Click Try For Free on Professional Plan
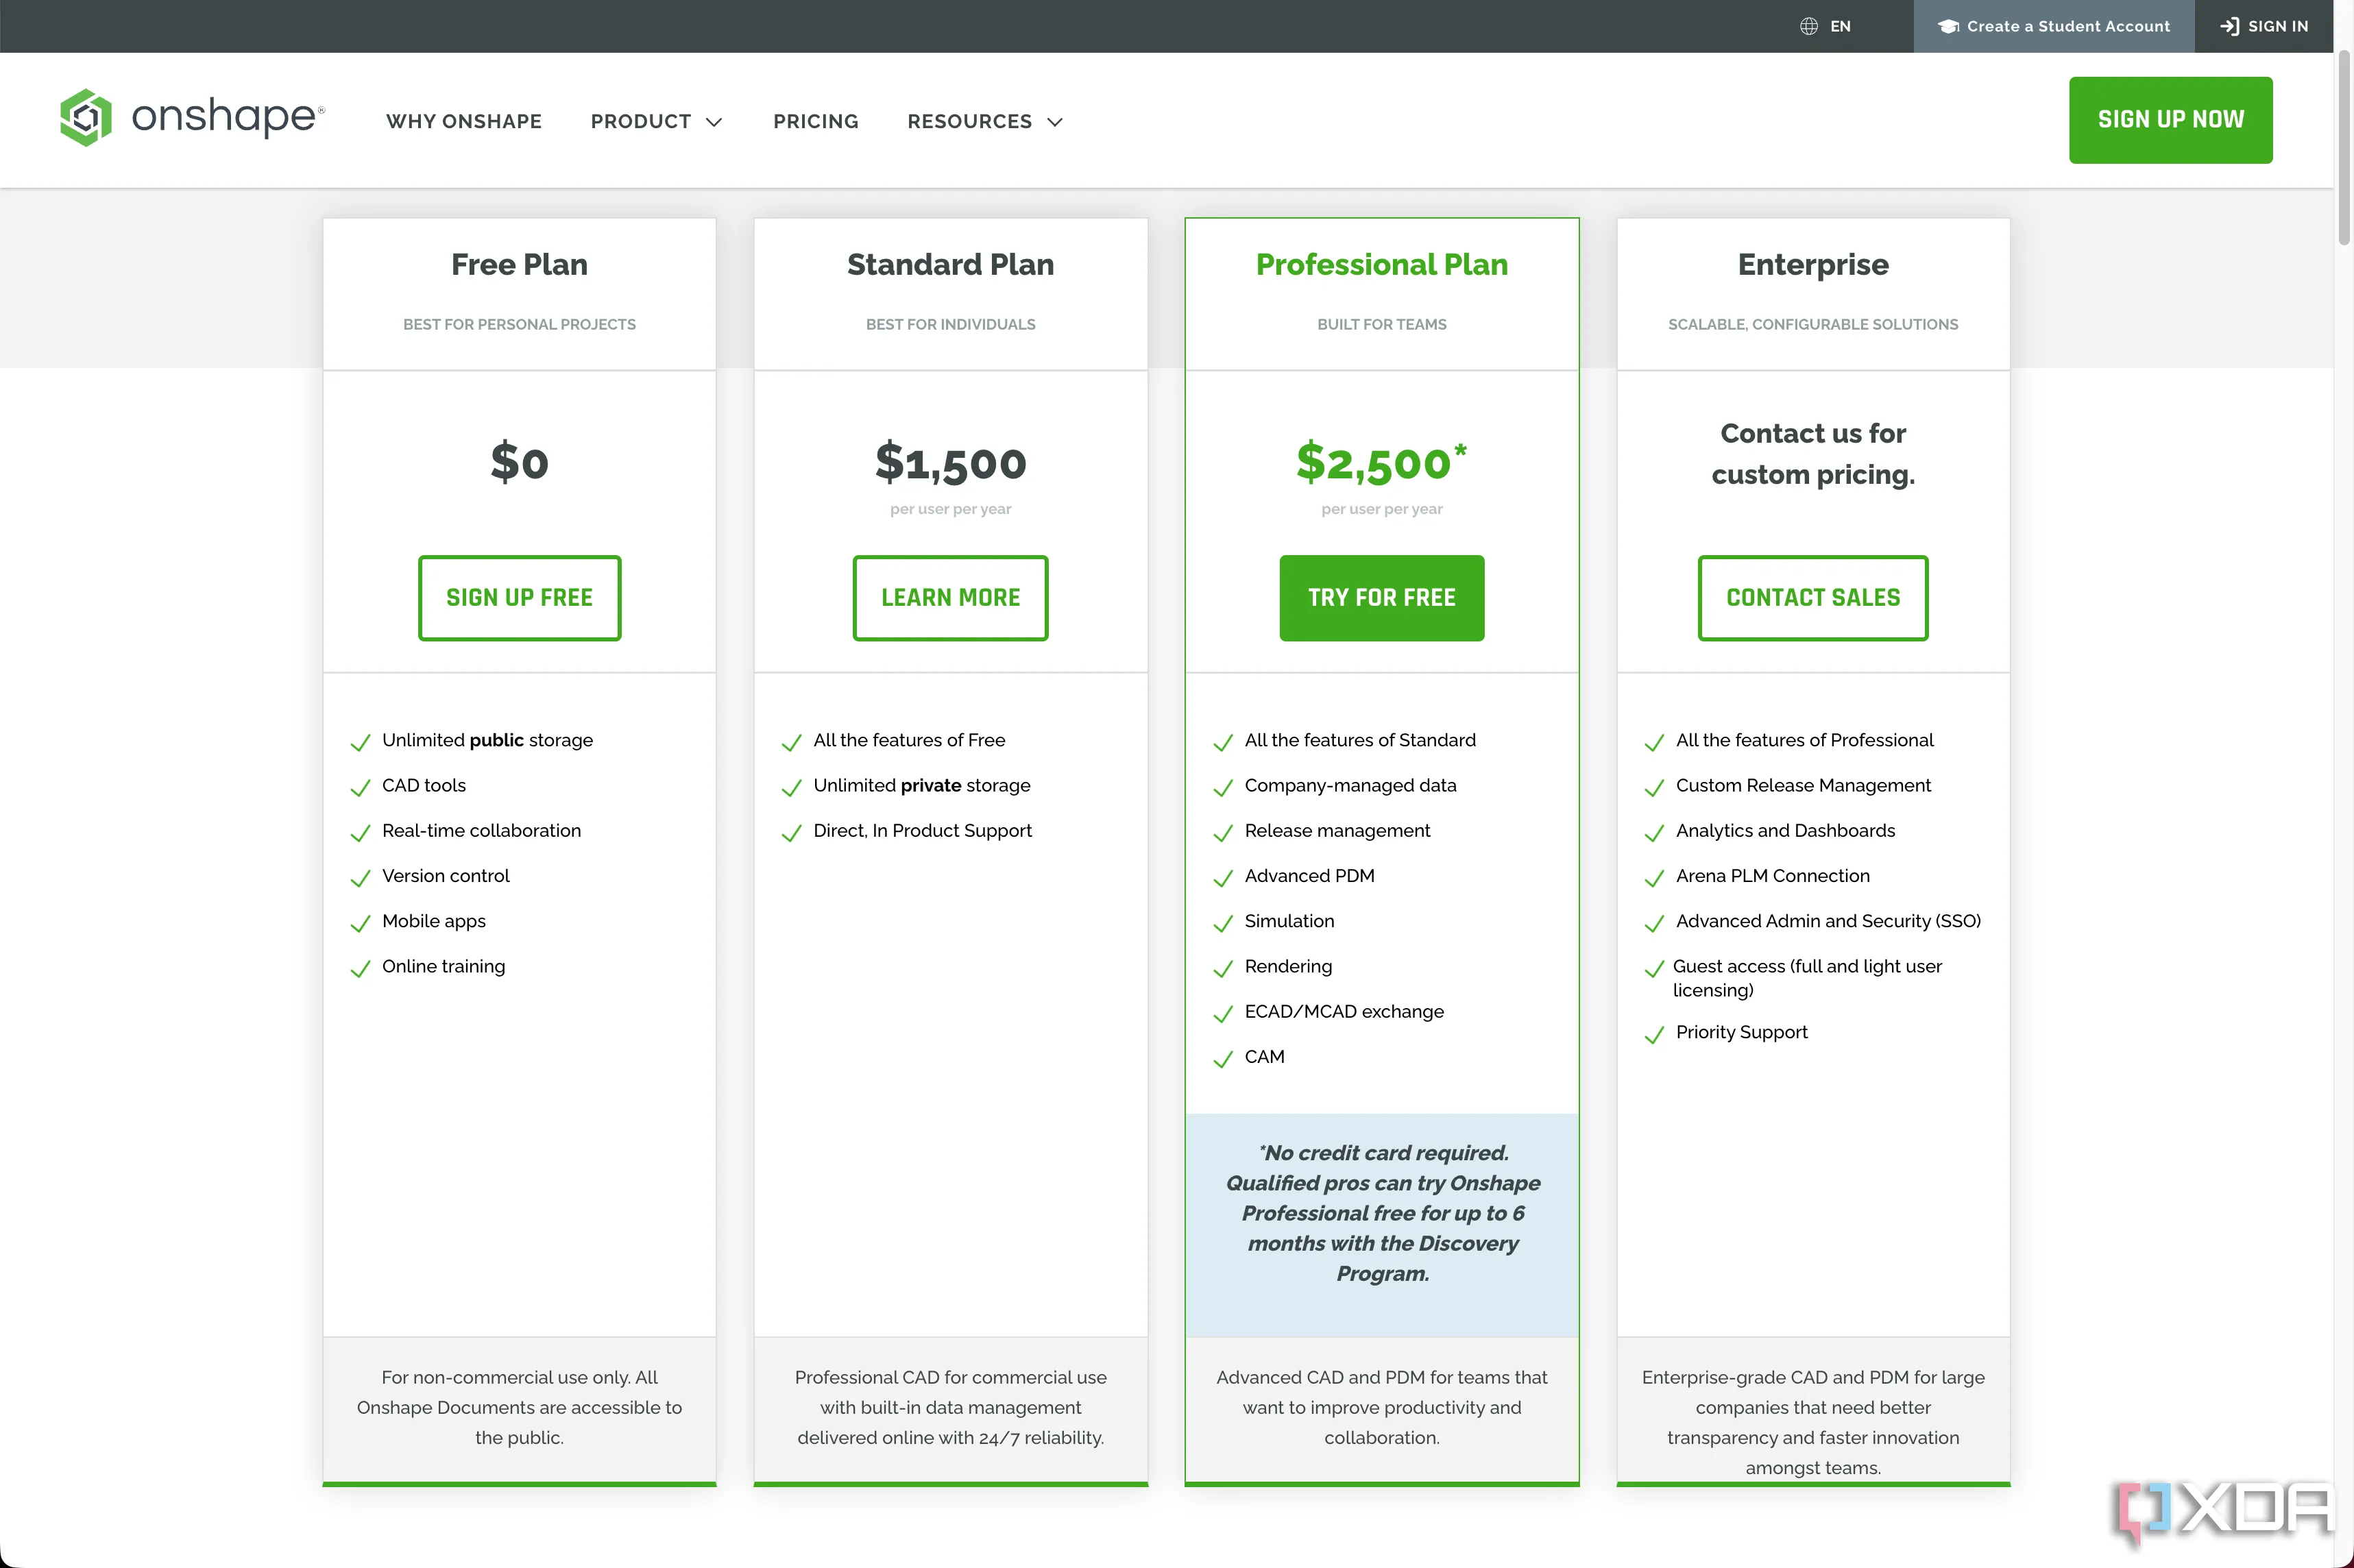This screenshot has height=1568, width=2354. tap(1381, 598)
